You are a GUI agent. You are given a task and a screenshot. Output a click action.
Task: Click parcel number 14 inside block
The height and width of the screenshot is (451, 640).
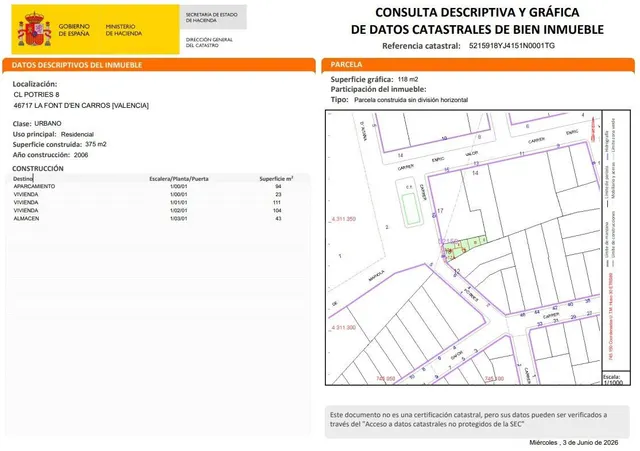pyautogui.click(x=475, y=173)
